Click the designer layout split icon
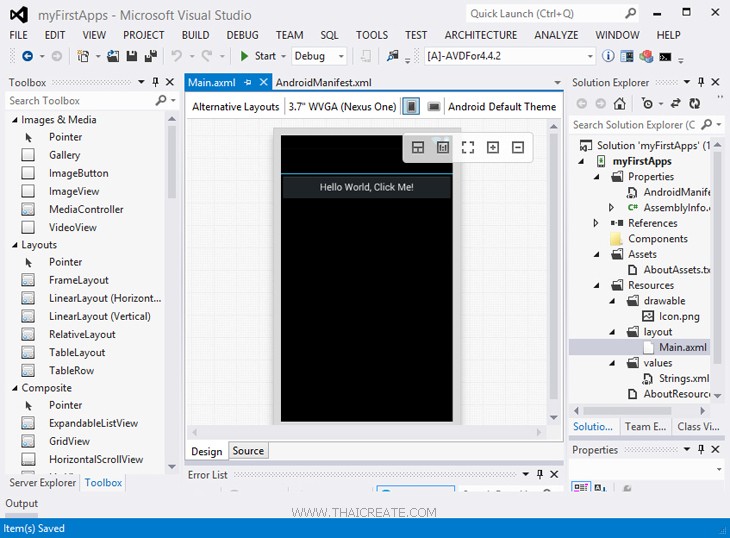 click(418, 148)
